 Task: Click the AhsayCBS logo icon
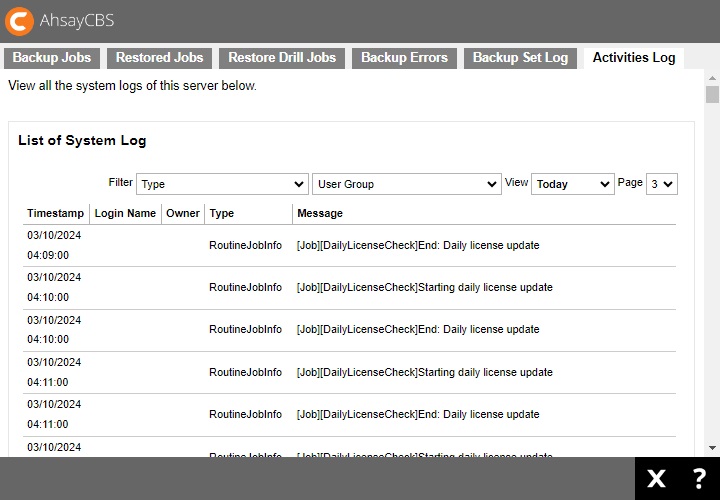tap(19, 21)
